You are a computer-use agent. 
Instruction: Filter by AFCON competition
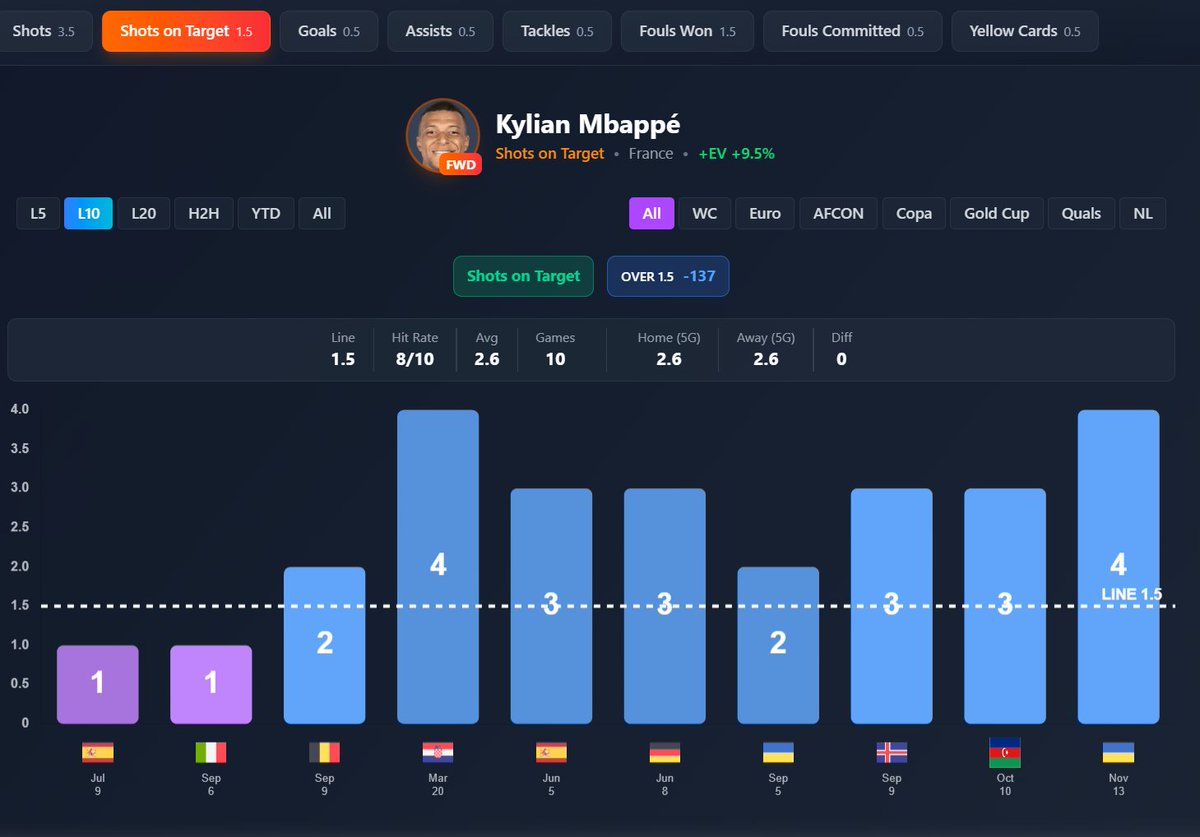click(x=839, y=213)
